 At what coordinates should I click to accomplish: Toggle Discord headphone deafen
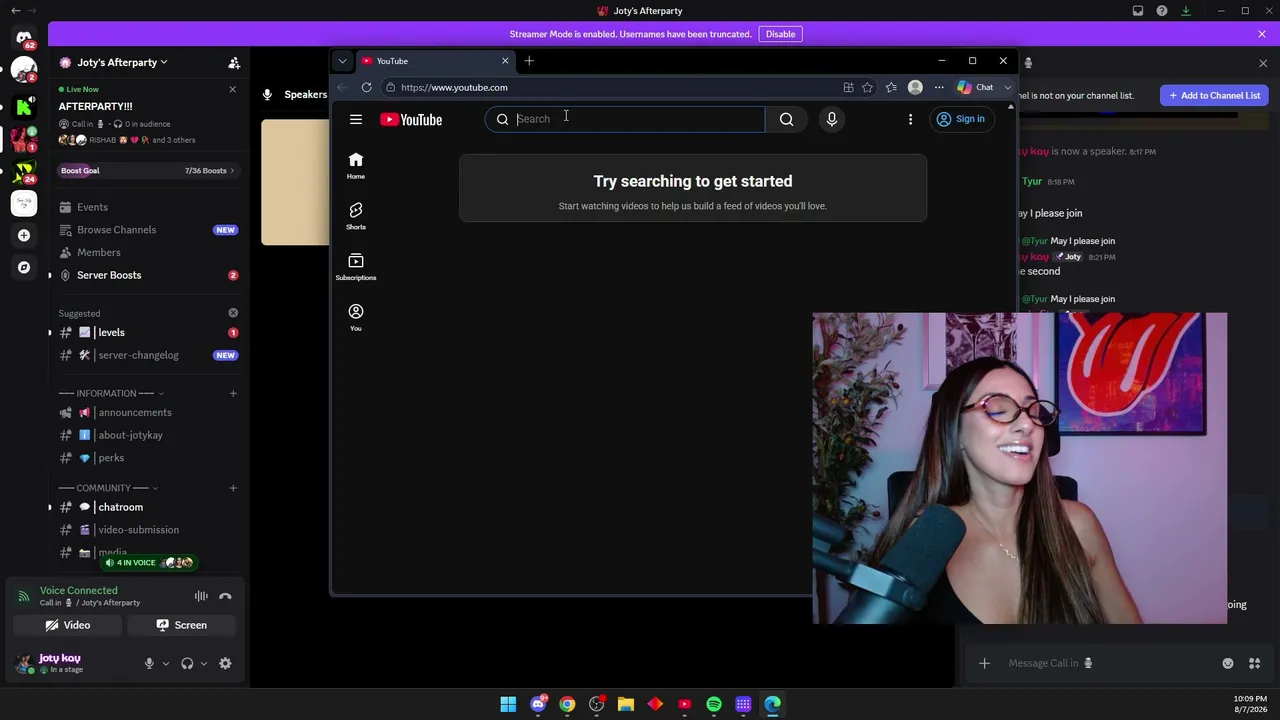pos(187,663)
